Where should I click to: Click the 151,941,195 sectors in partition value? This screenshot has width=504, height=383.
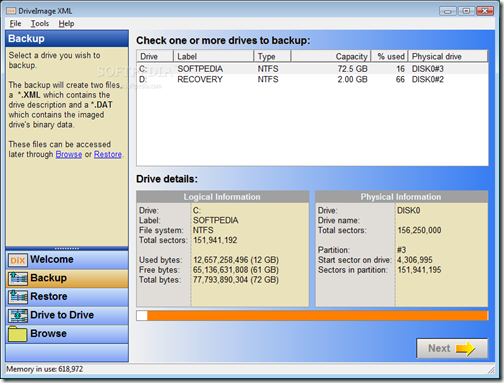point(419,270)
